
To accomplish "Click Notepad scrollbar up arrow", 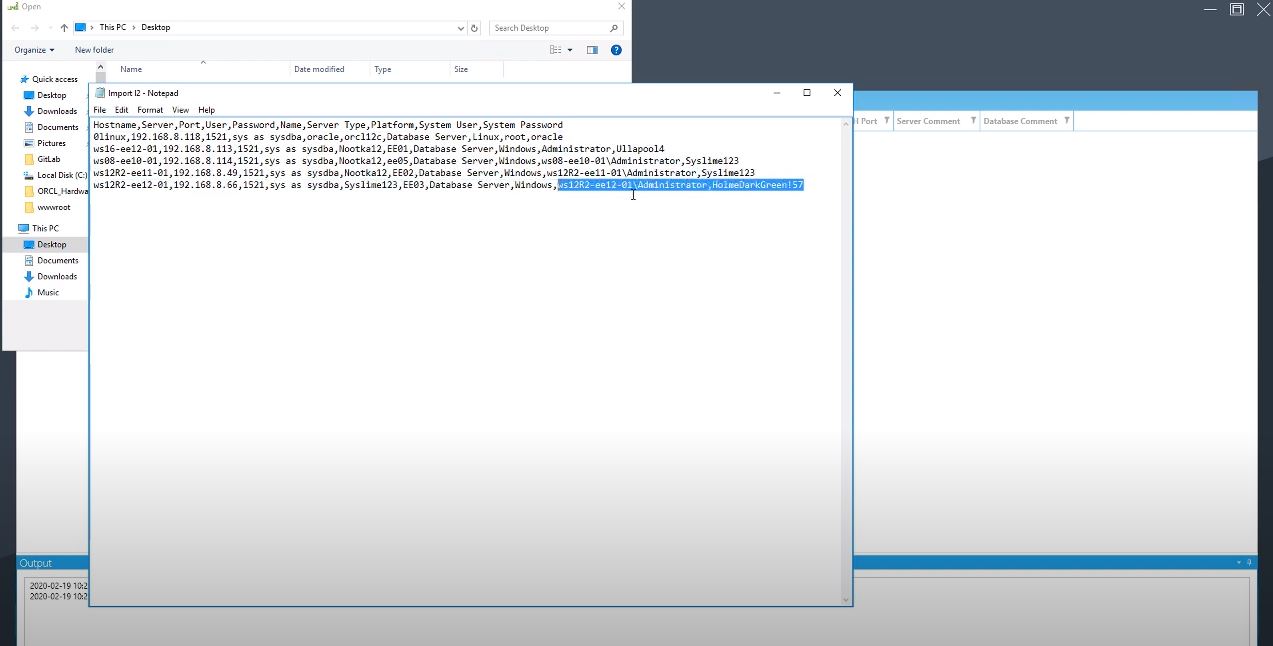I will 846,123.
